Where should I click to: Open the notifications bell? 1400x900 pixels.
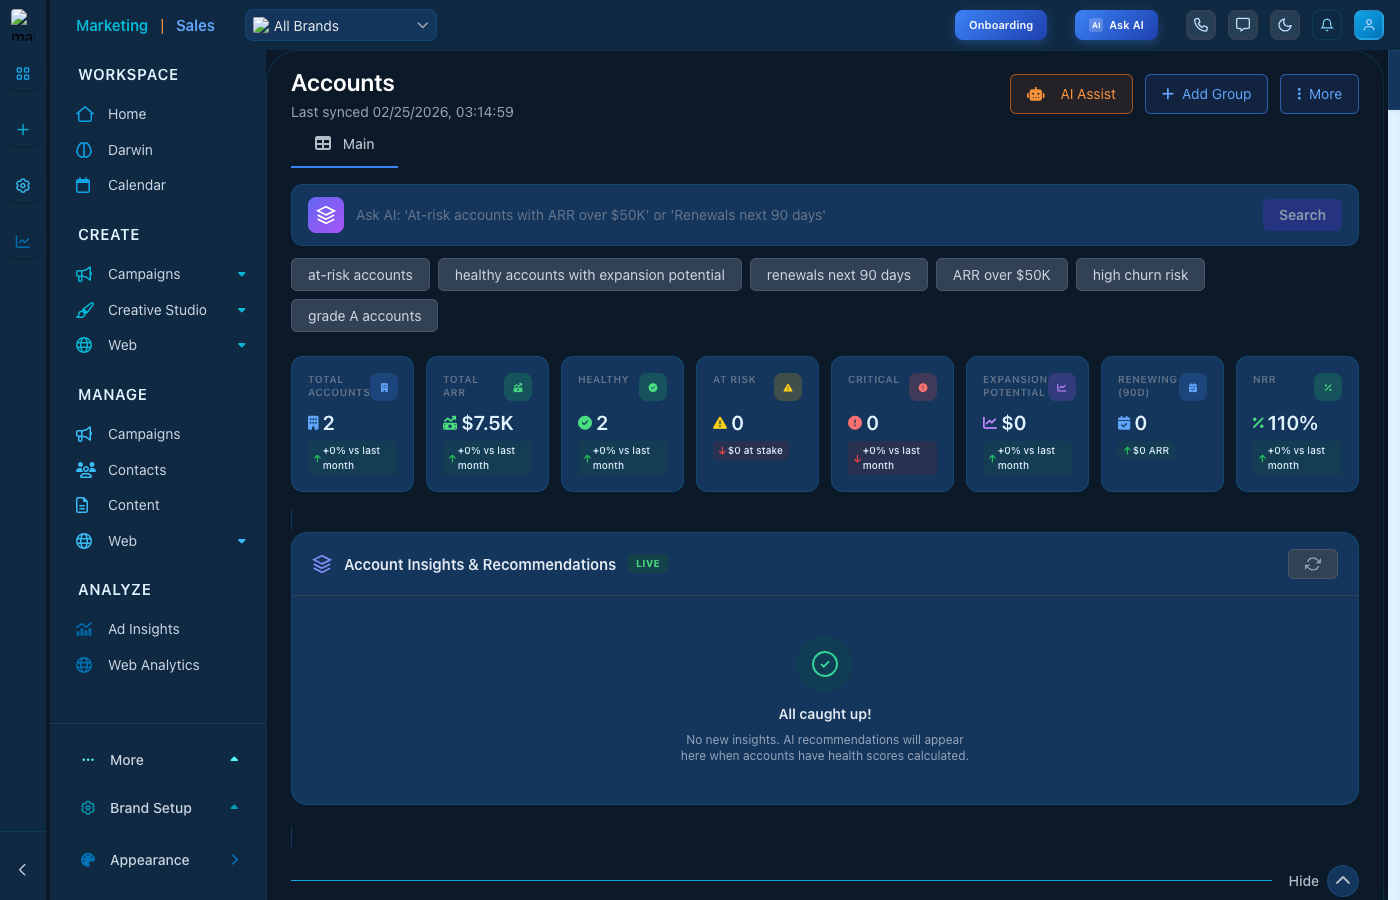pyautogui.click(x=1327, y=25)
